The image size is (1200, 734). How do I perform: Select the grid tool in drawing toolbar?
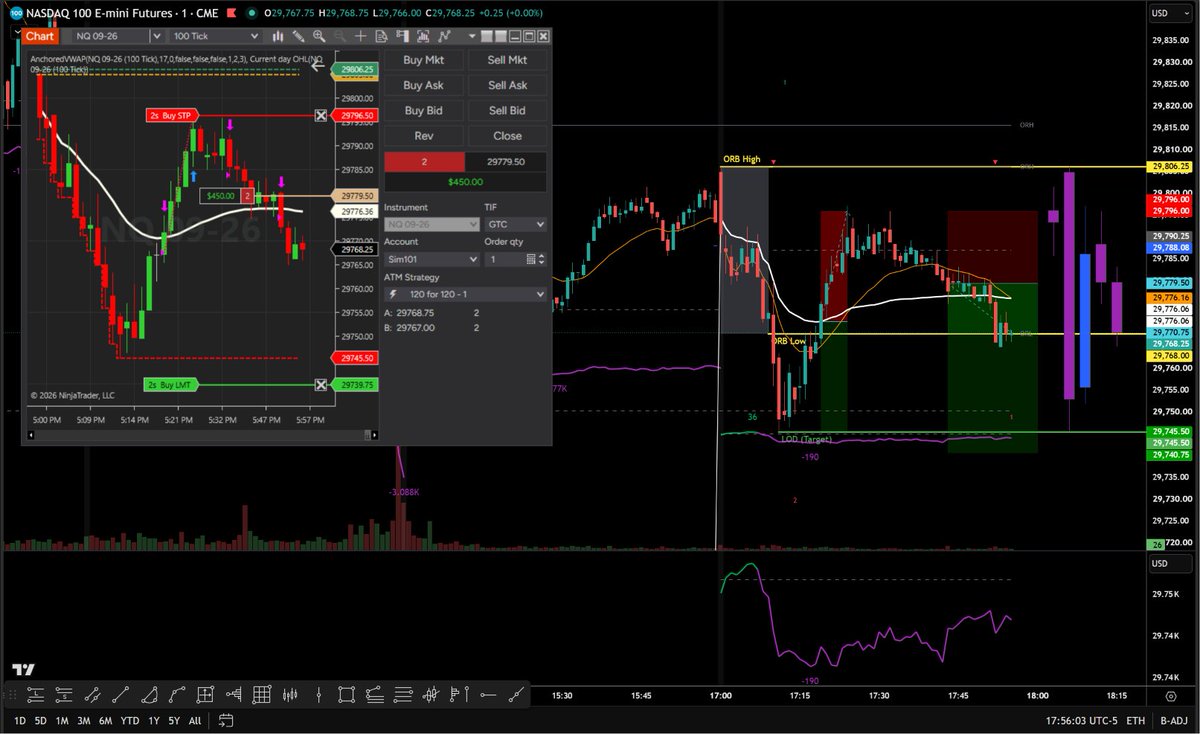click(262, 695)
